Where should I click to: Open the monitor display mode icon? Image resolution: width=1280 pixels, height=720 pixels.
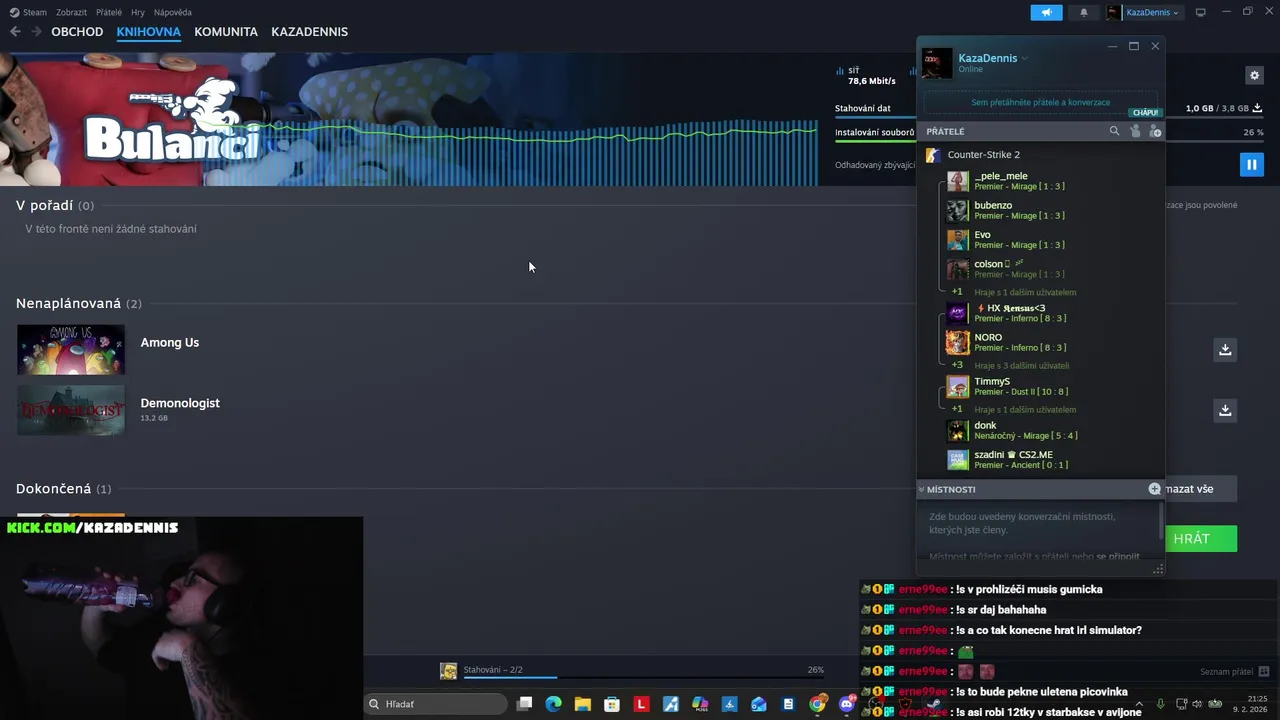click(1201, 12)
